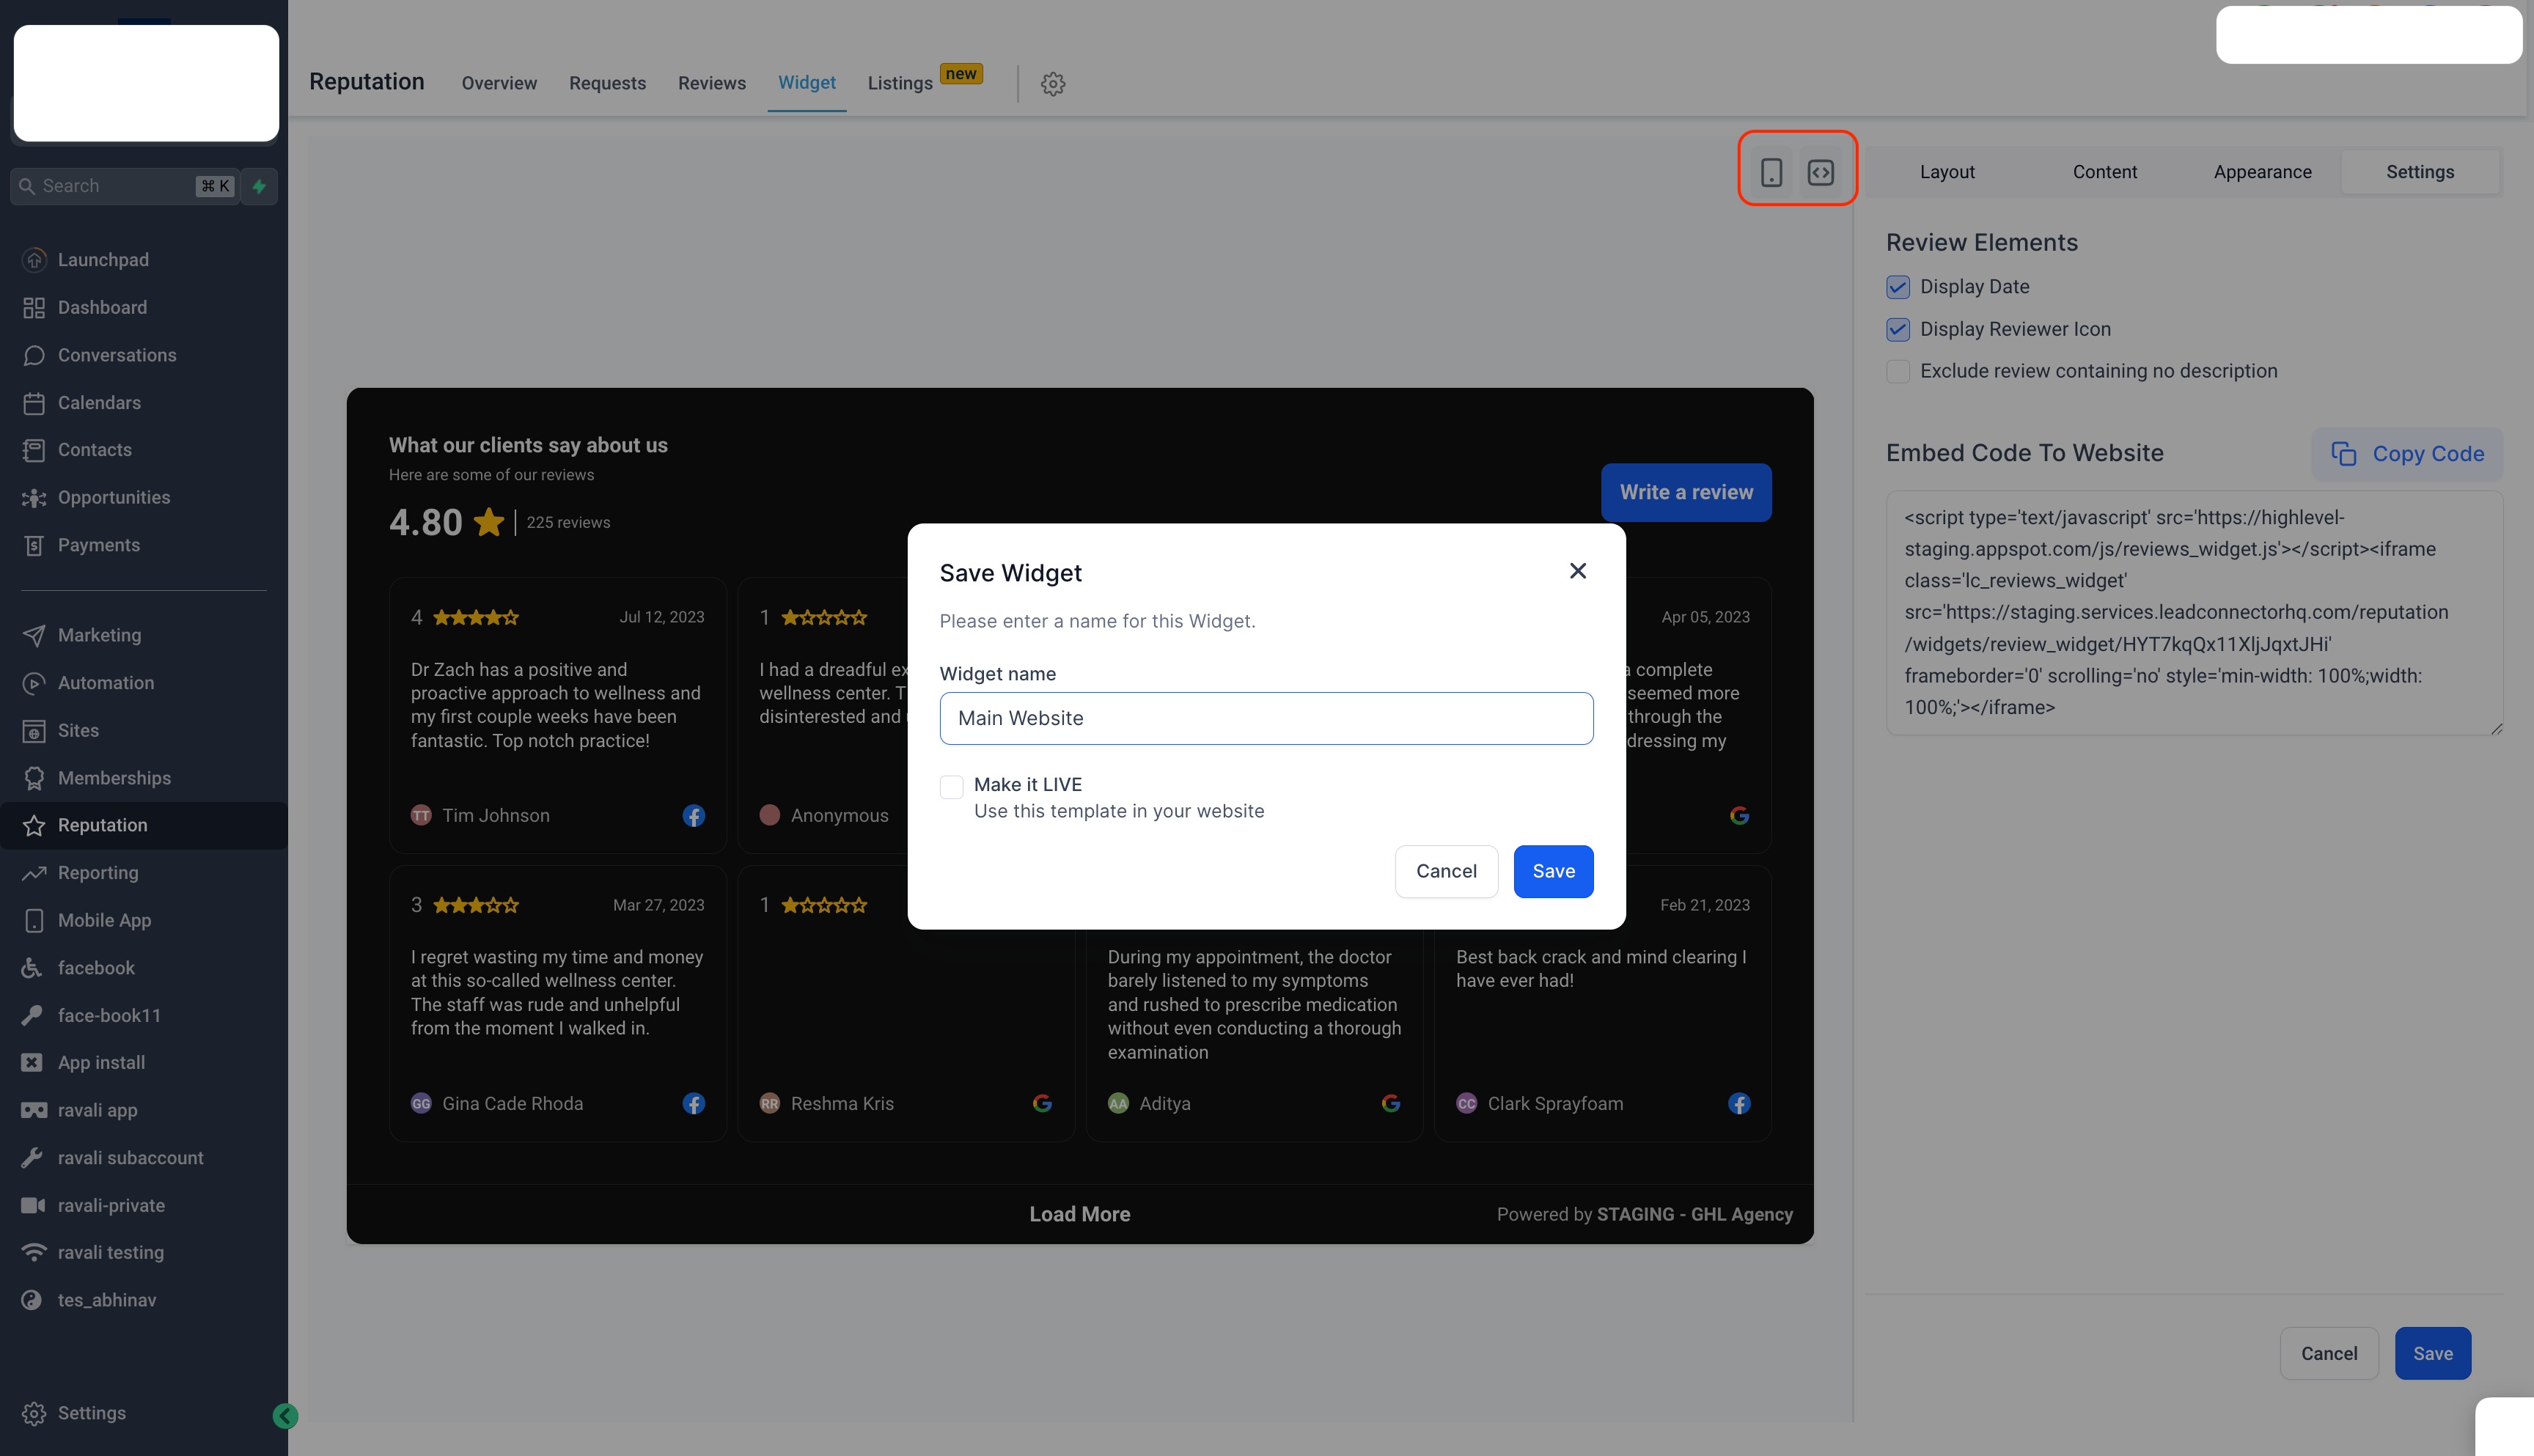2534x1456 pixels.
Task: Click Cancel in the Save Widget dialog
Action: point(1445,871)
